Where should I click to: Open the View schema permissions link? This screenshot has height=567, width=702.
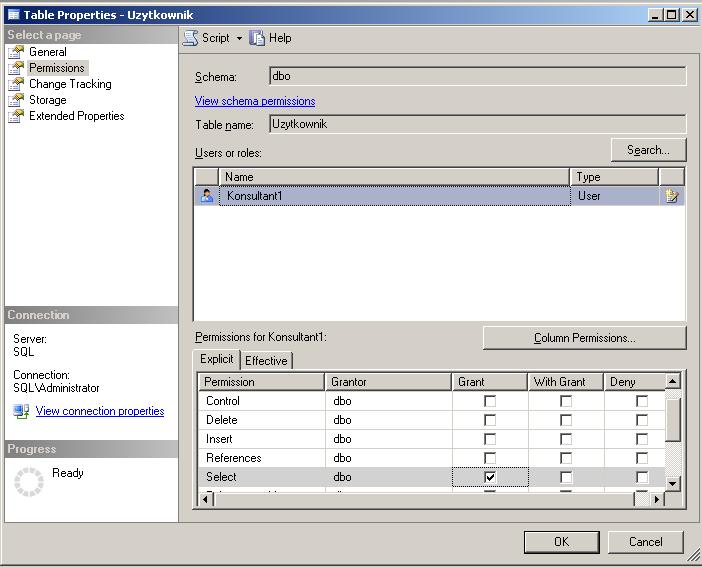(x=255, y=101)
